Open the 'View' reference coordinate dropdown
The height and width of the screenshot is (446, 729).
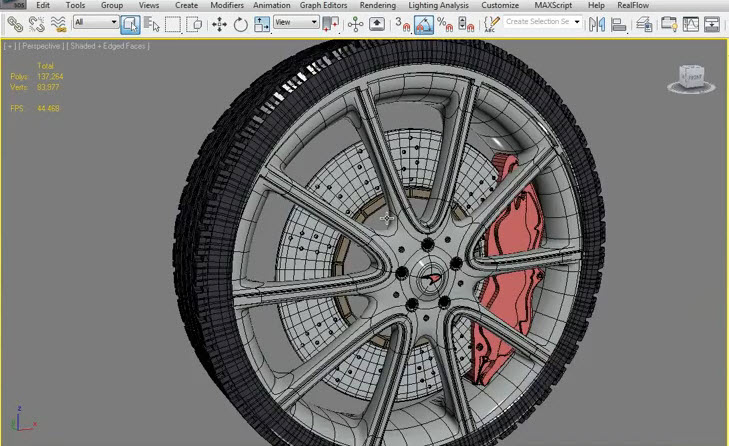(x=296, y=22)
